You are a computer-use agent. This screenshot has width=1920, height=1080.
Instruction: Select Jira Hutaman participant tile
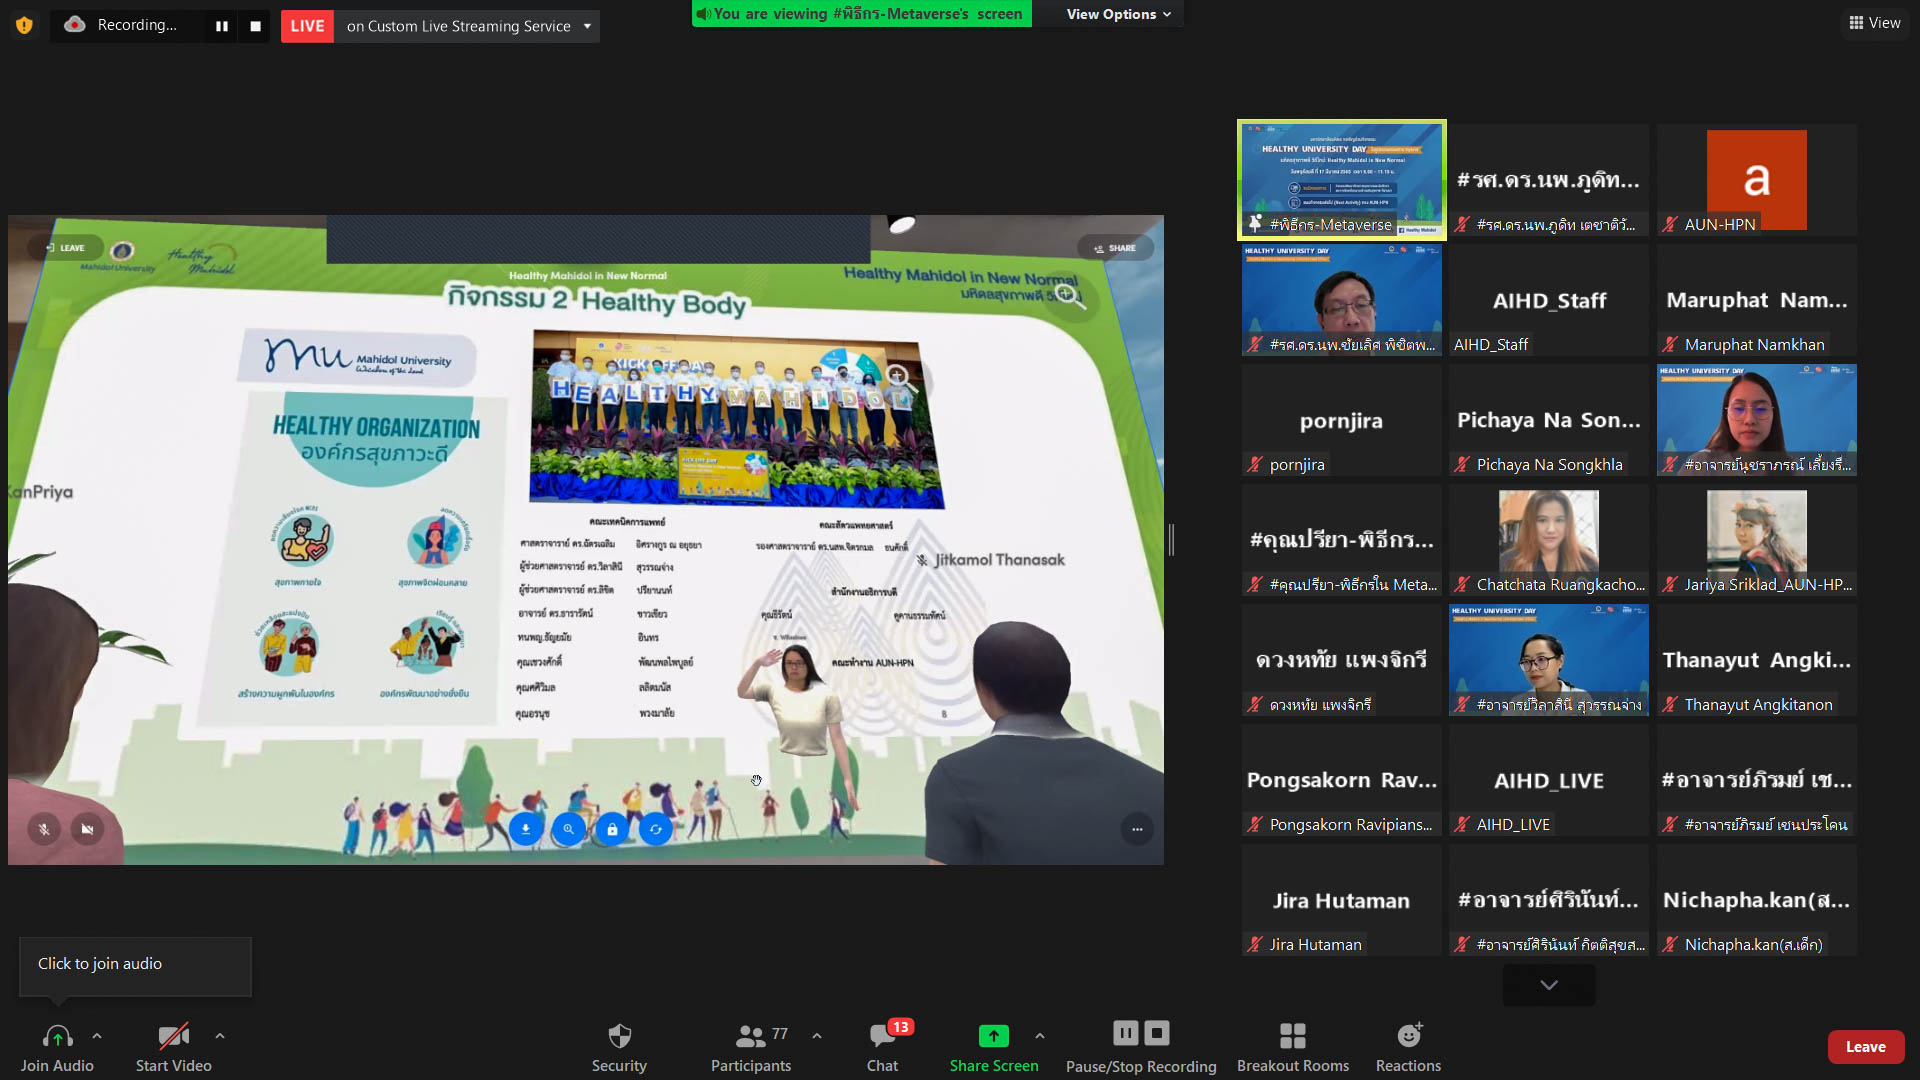(x=1342, y=900)
